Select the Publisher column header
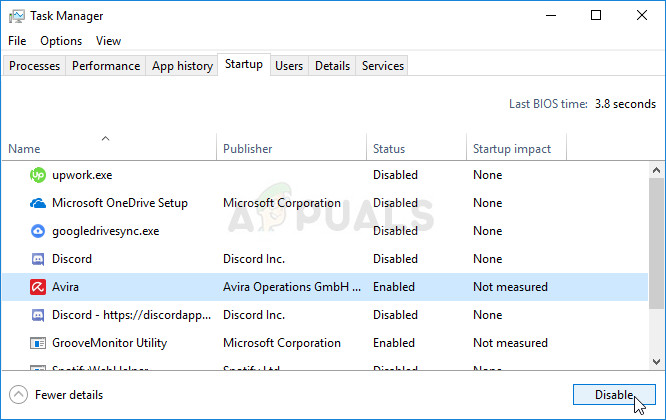This screenshot has height=420, width=666. coord(247,149)
